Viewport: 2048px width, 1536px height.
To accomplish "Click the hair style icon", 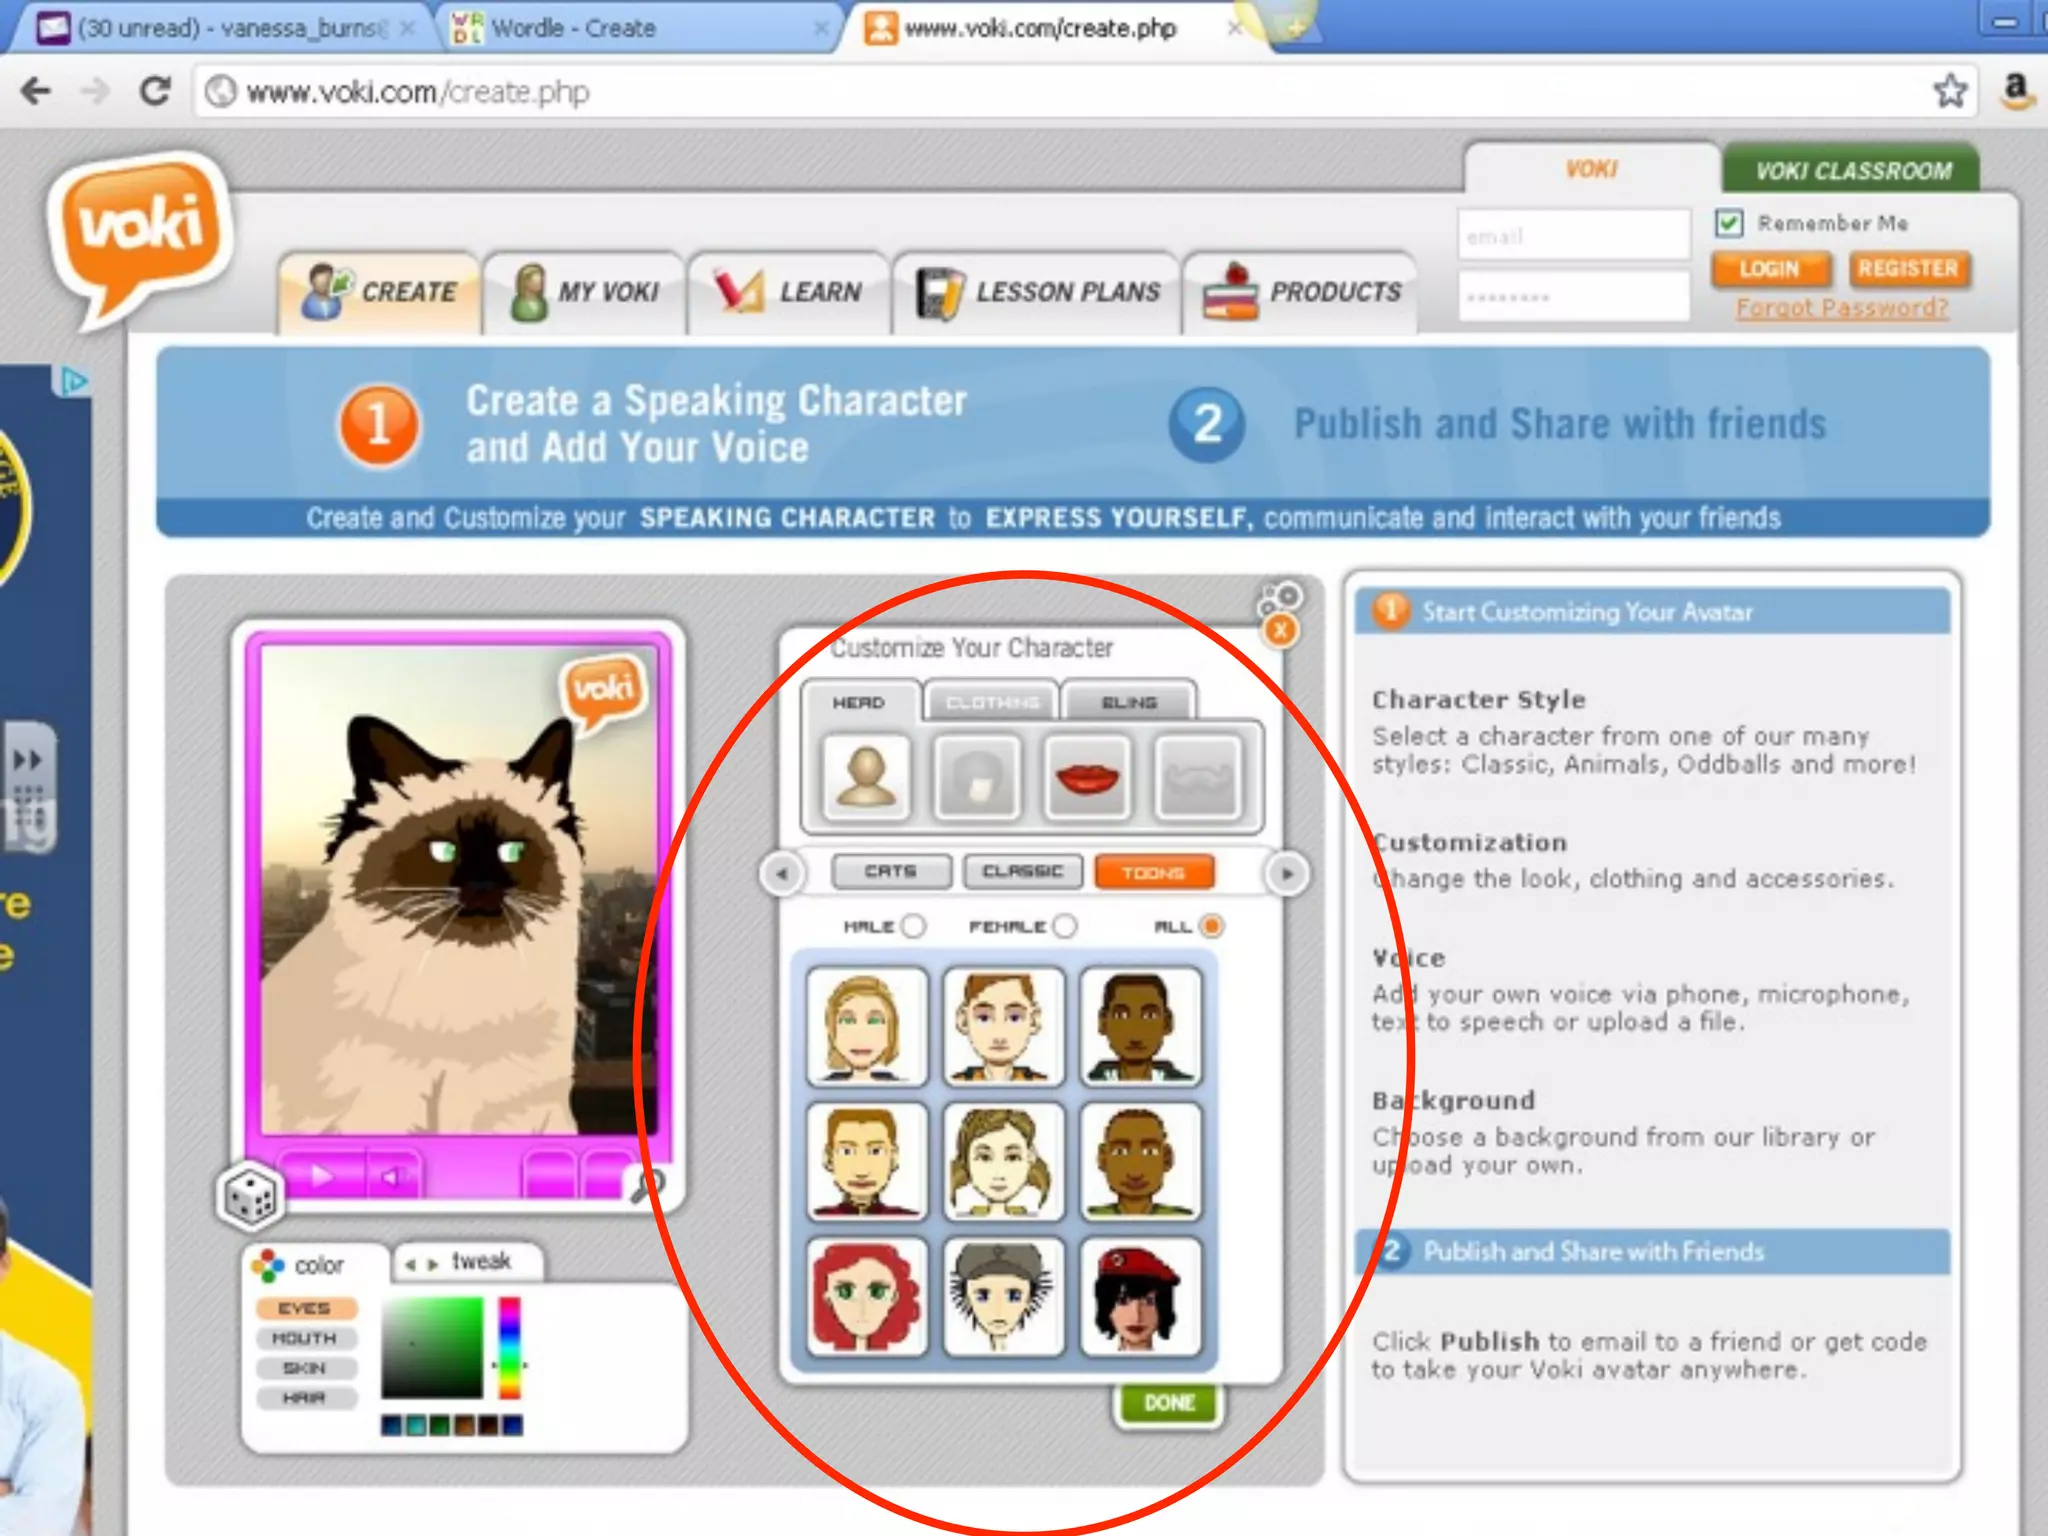I will click(x=977, y=777).
